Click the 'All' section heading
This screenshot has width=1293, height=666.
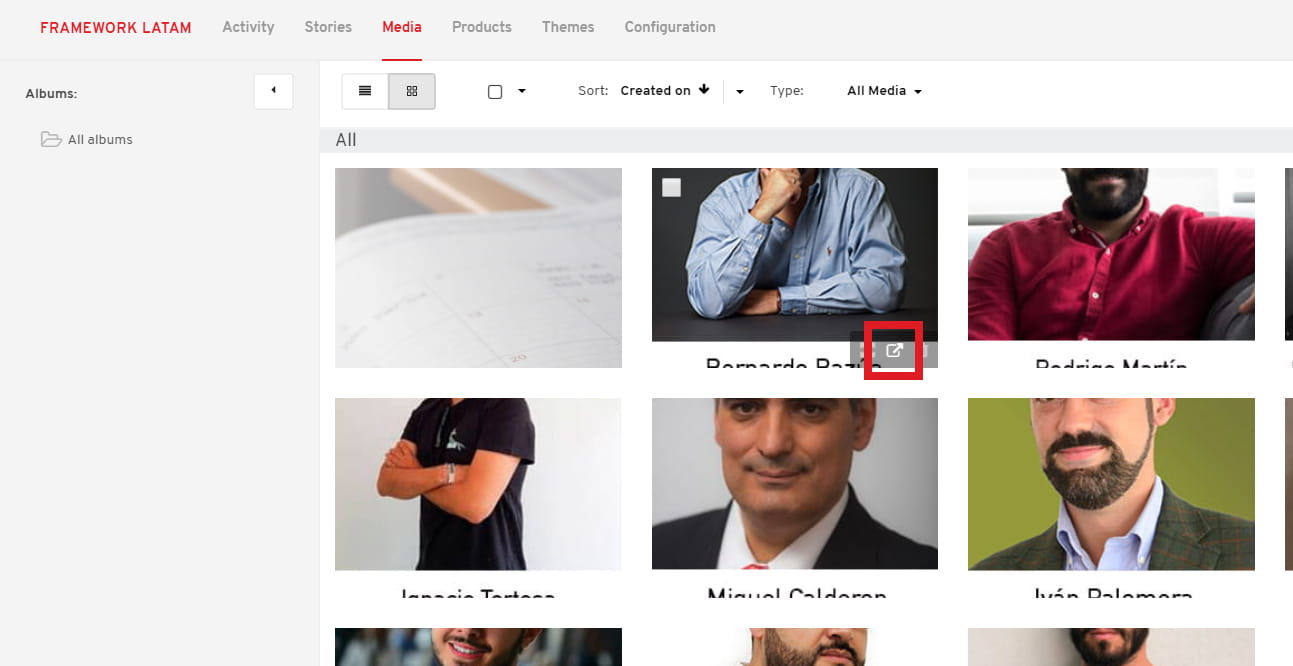click(x=346, y=140)
